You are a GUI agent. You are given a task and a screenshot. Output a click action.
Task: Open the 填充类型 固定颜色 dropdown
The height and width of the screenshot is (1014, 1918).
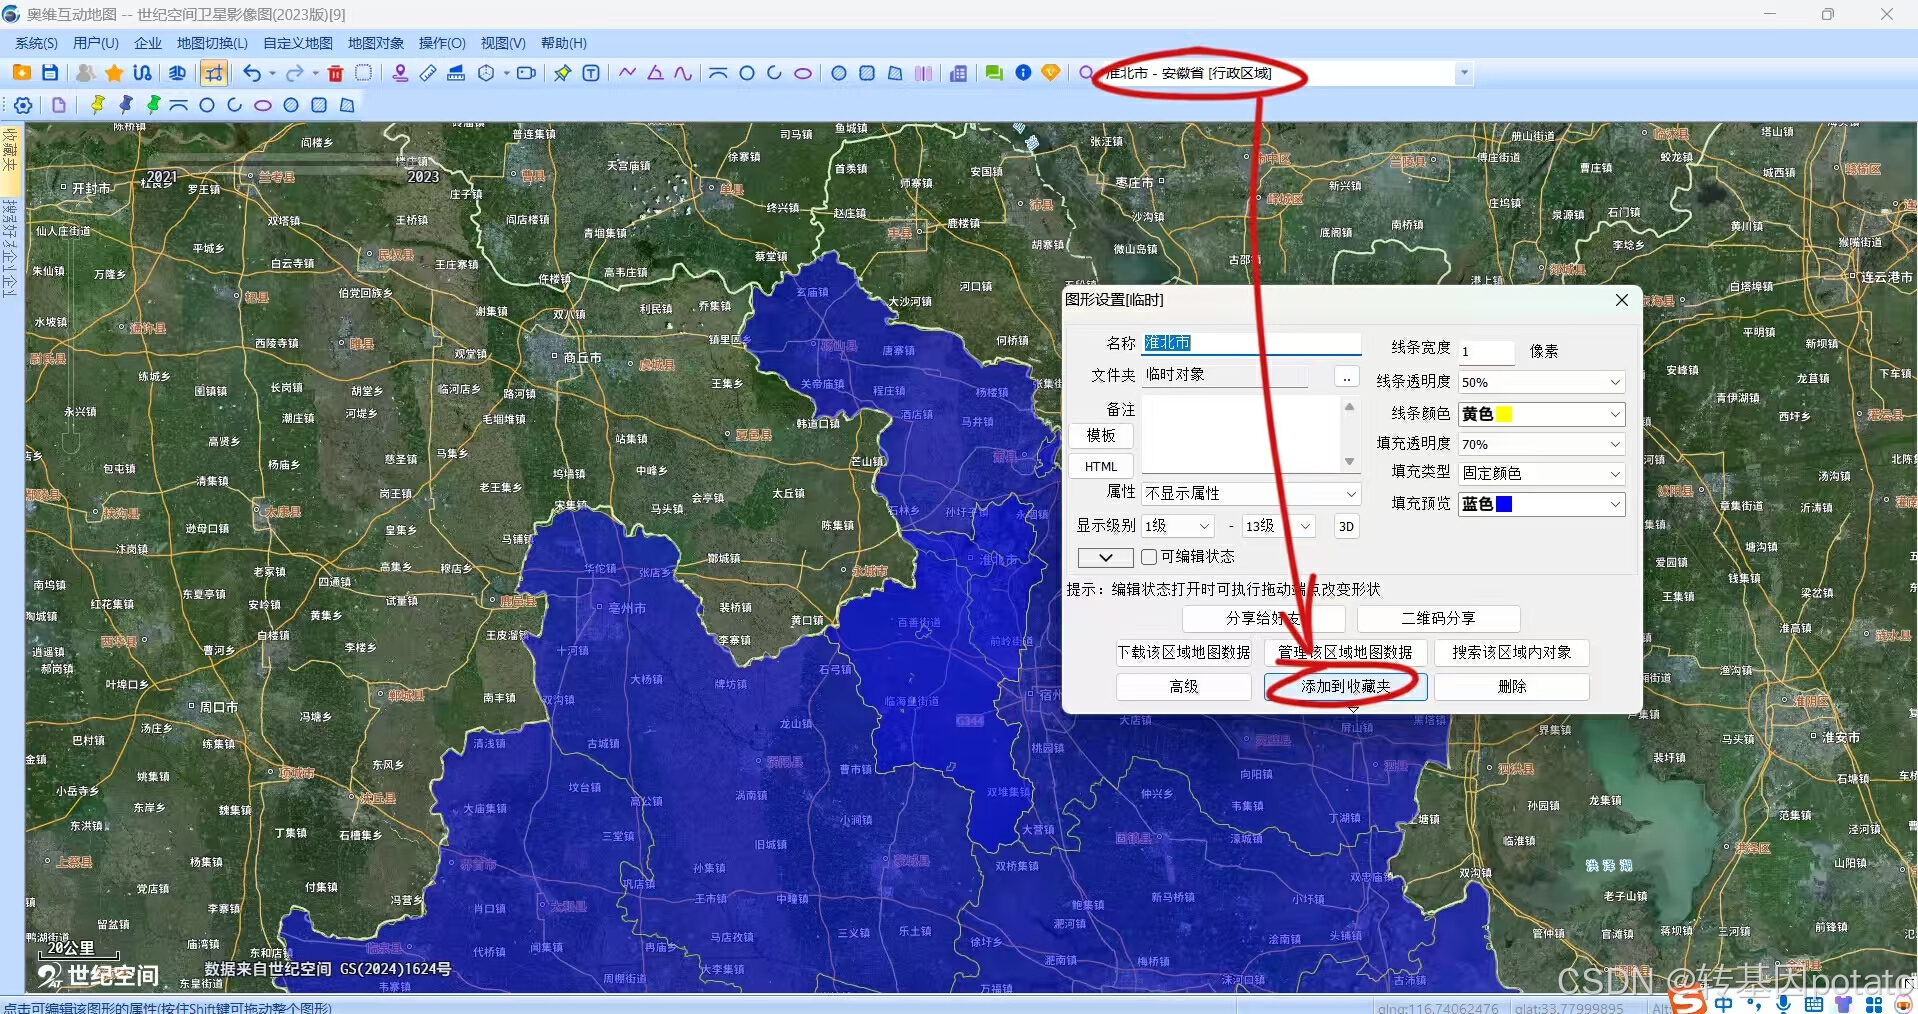point(1541,473)
